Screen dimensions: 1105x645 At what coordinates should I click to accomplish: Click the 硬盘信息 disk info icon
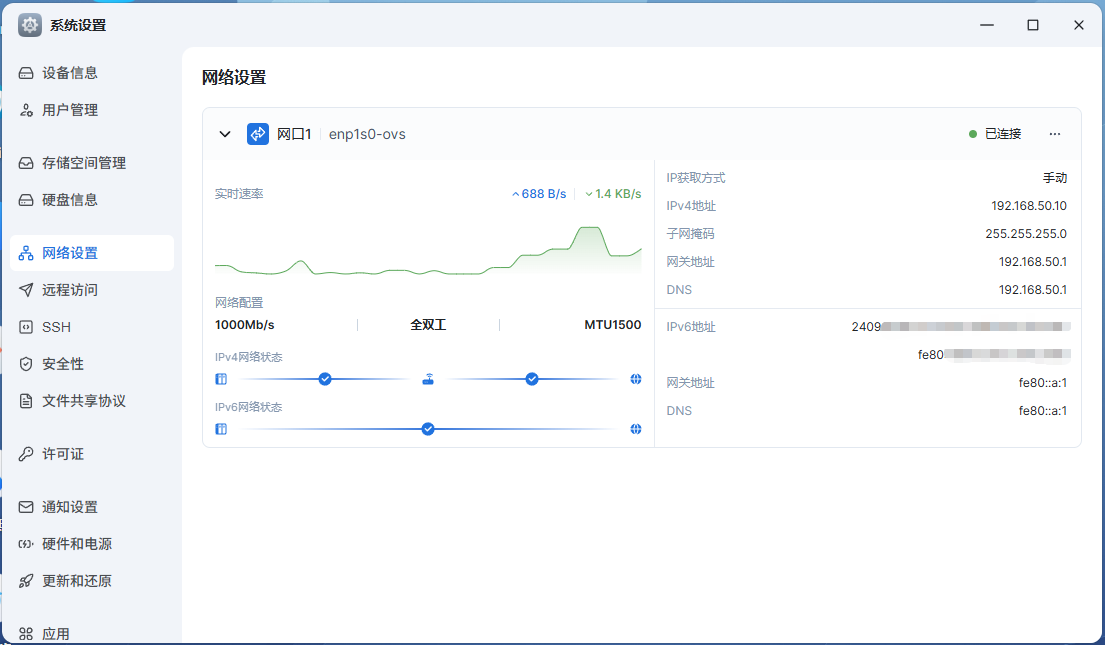(x=26, y=200)
